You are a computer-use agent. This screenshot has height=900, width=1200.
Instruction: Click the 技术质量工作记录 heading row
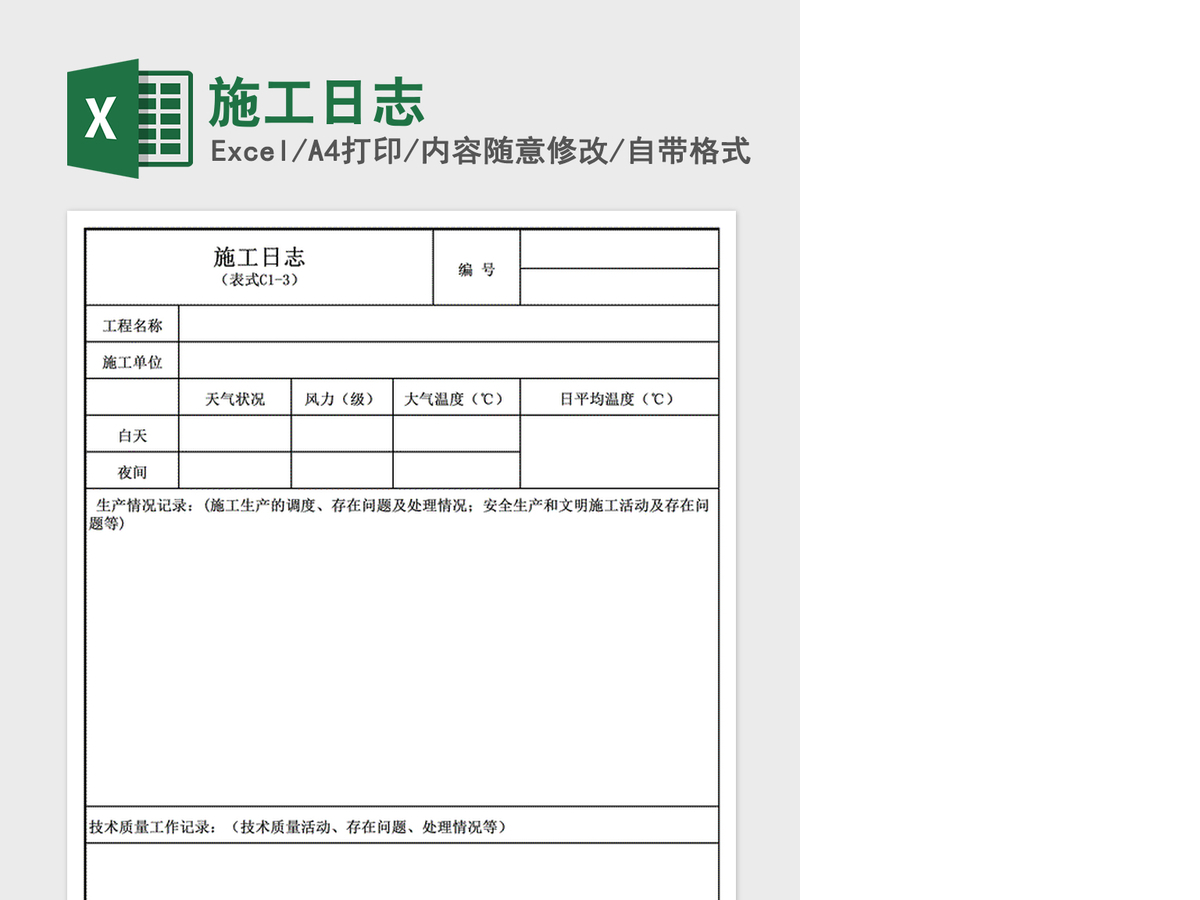(x=402, y=825)
